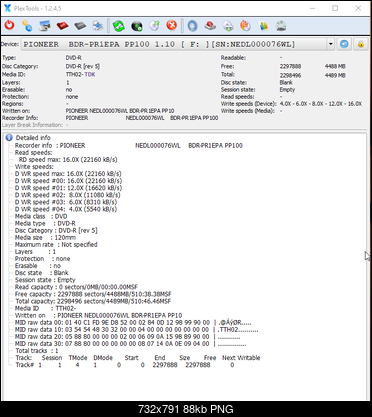Select 'Disc Category : DVD-R [rev 5]' tree line
The height and width of the screenshot is (417, 372).
point(56,230)
